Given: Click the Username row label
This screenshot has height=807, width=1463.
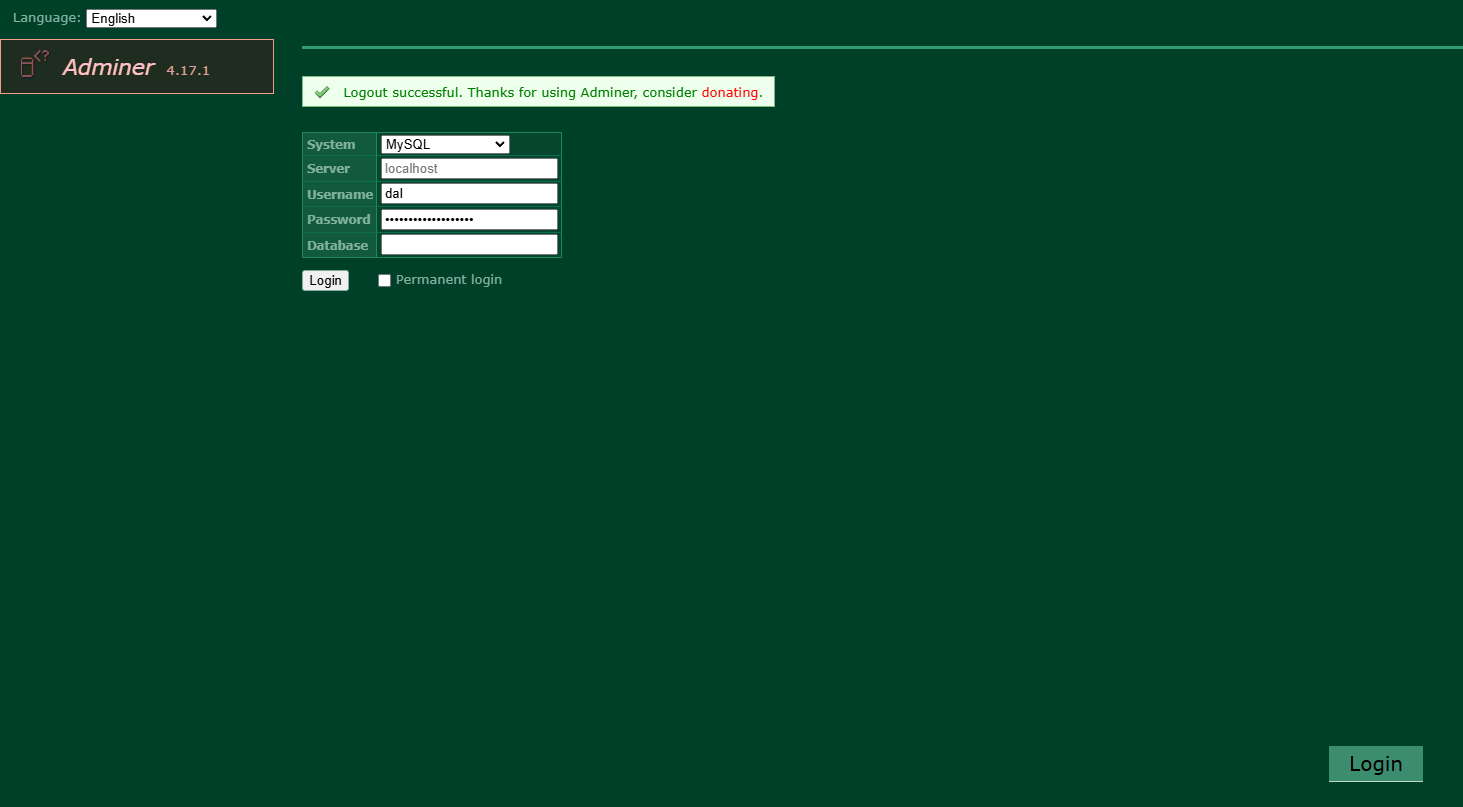Looking at the screenshot, I should pyautogui.click(x=340, y=195).
